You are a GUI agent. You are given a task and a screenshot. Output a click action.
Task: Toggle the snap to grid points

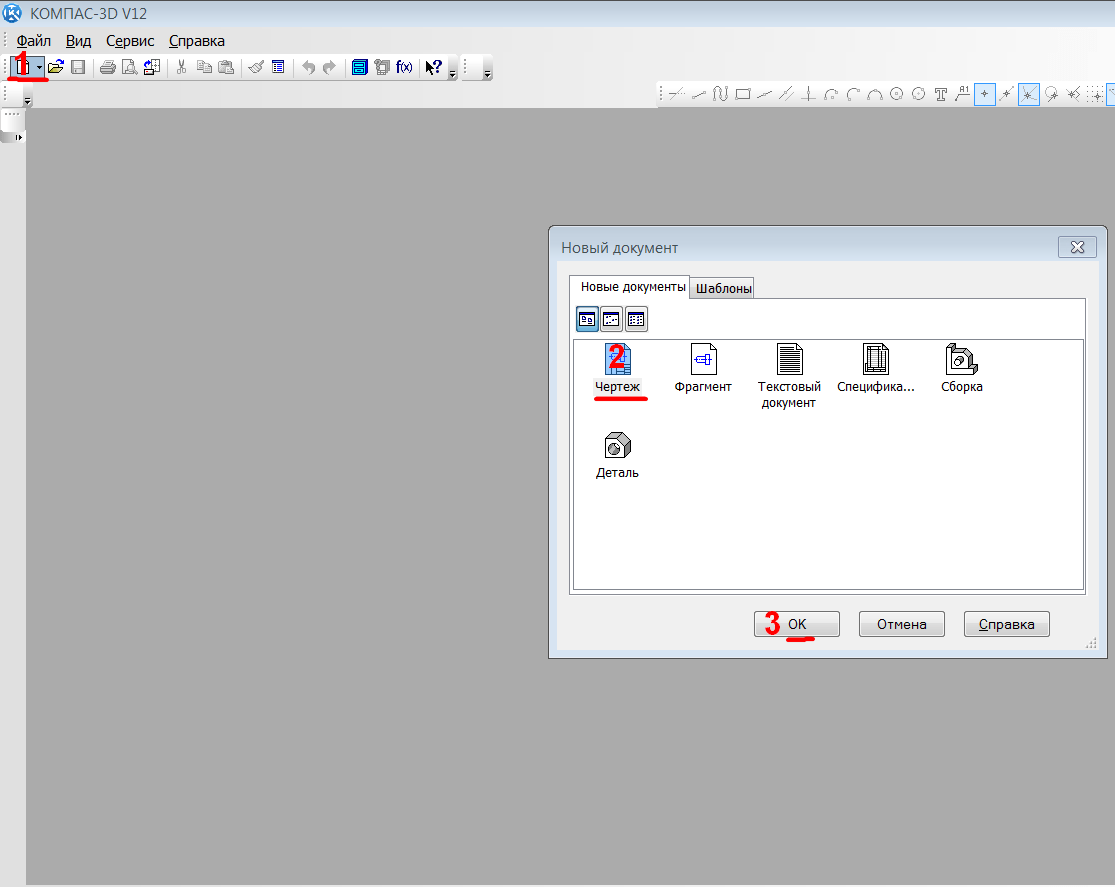1096,94
